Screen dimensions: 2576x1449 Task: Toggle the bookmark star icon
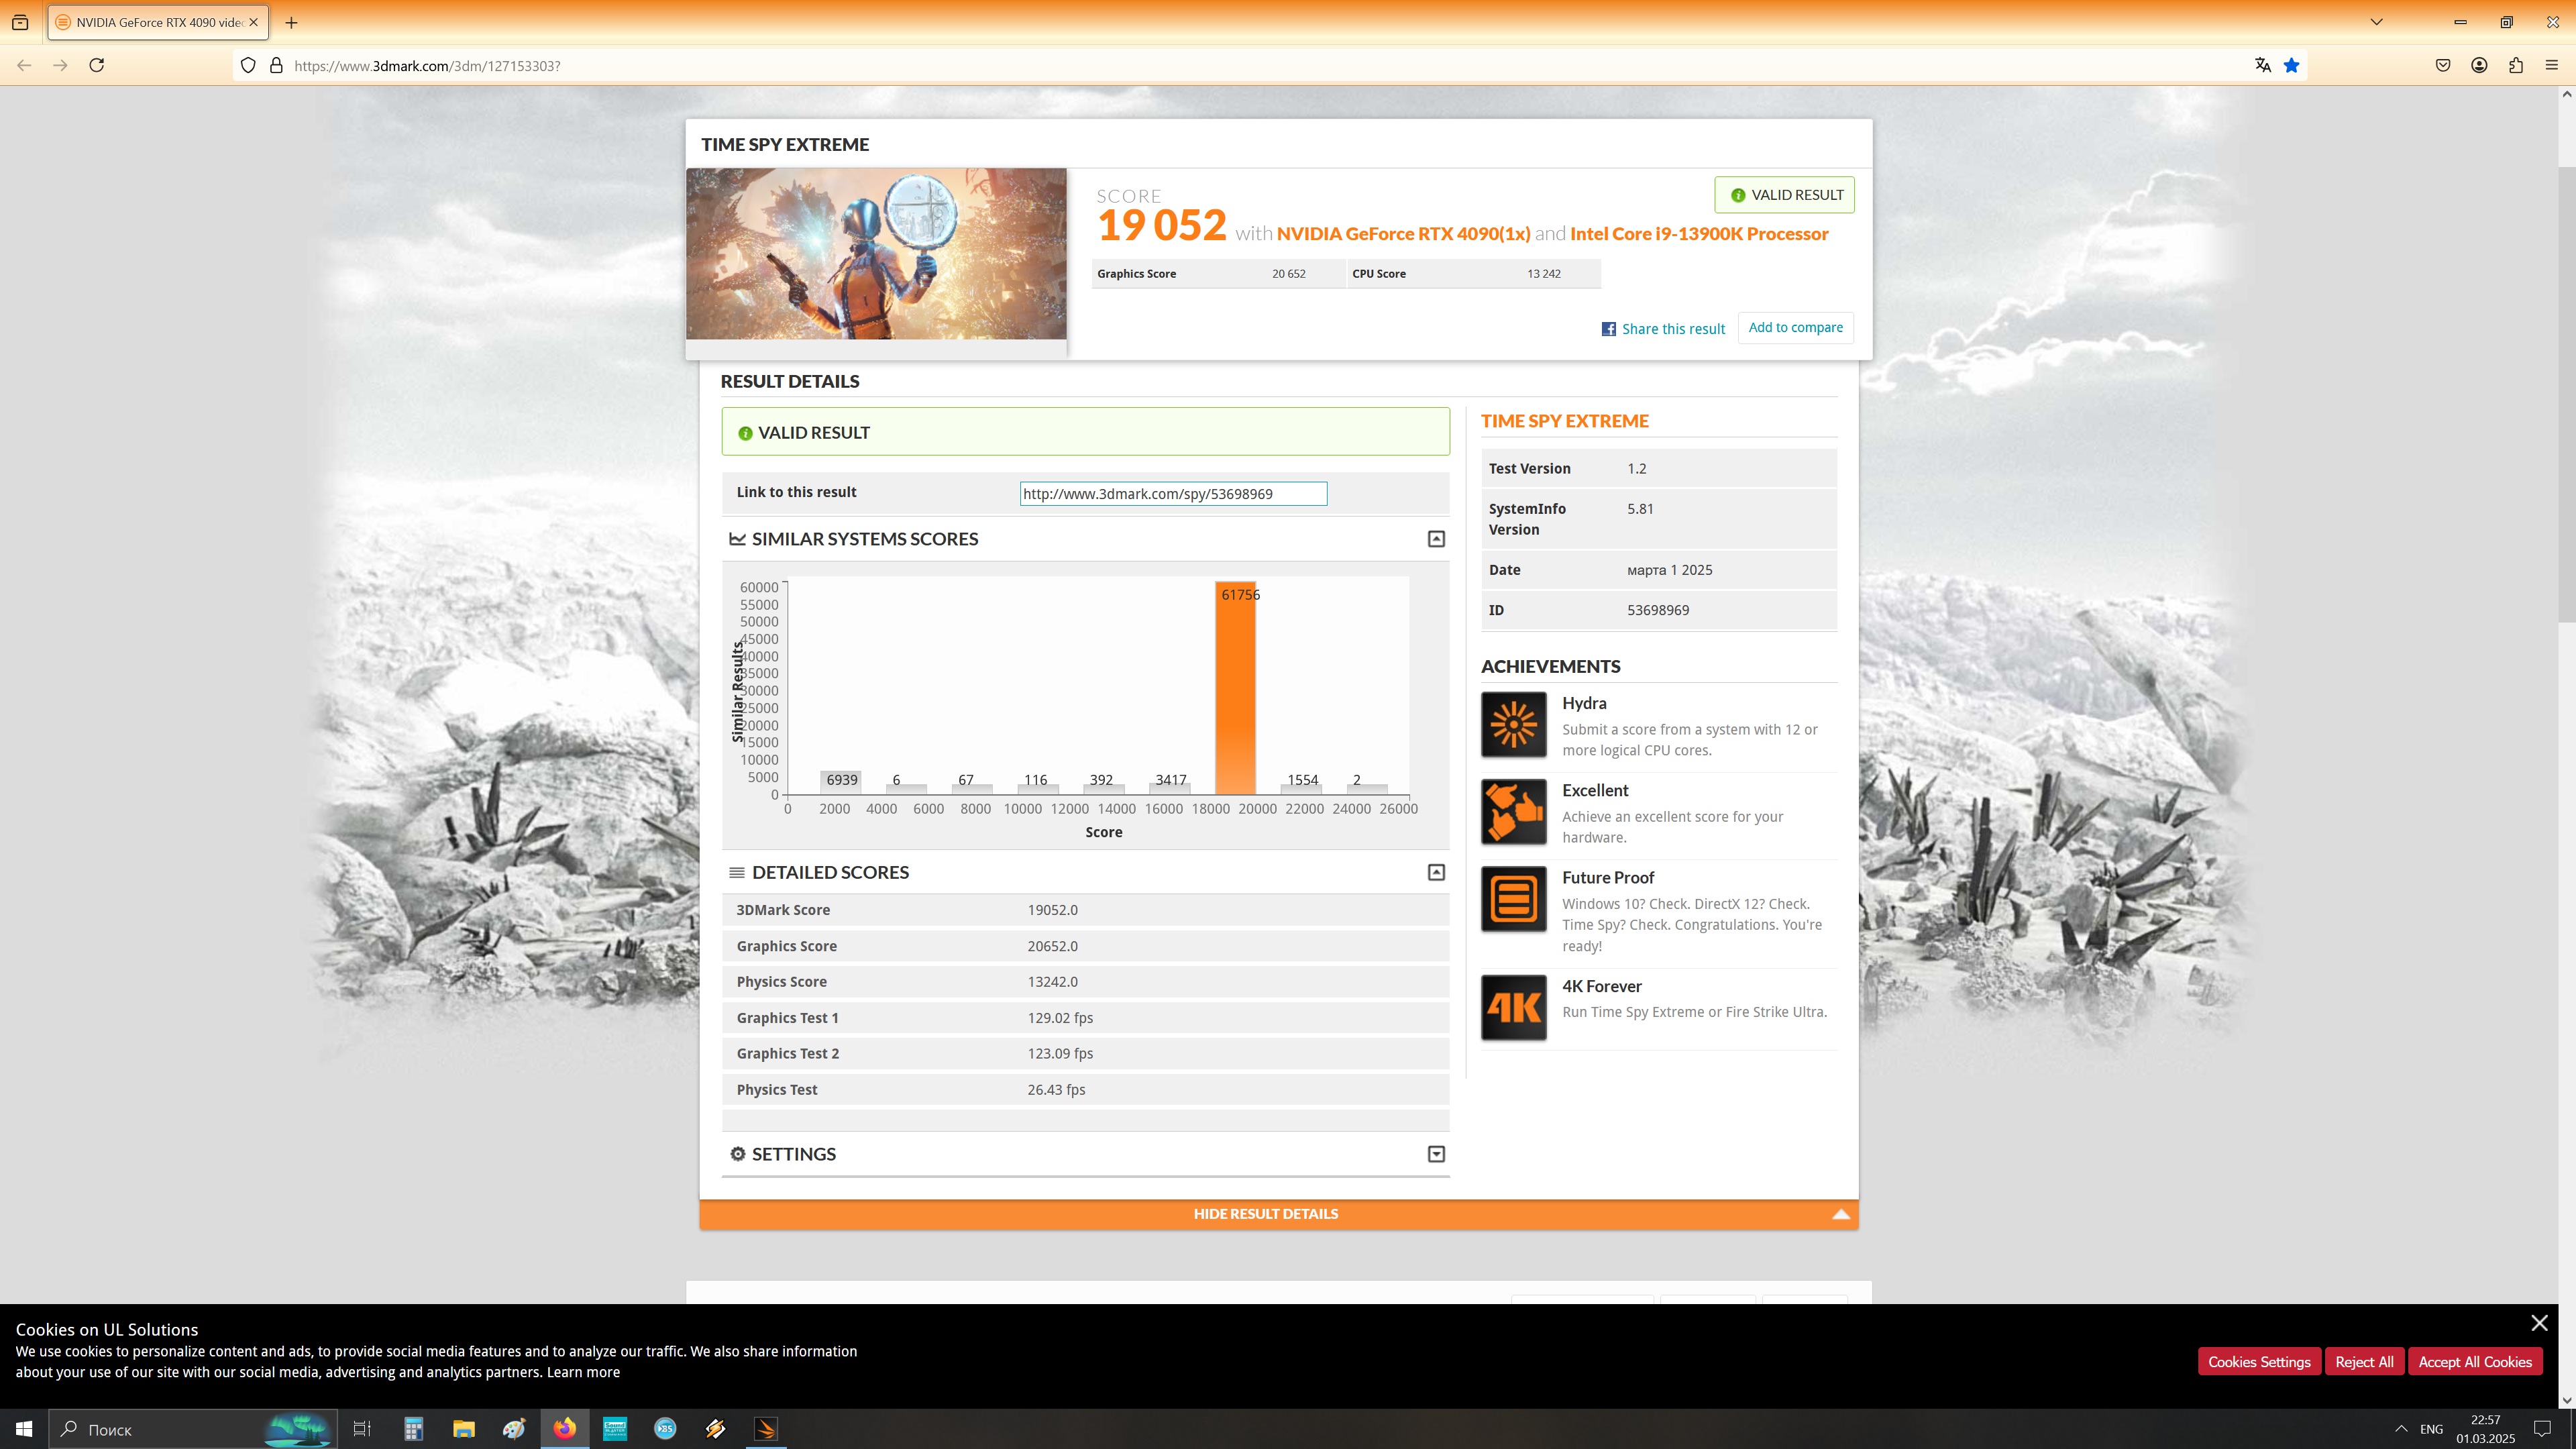pyautogui.click(x=2291, y=65)
